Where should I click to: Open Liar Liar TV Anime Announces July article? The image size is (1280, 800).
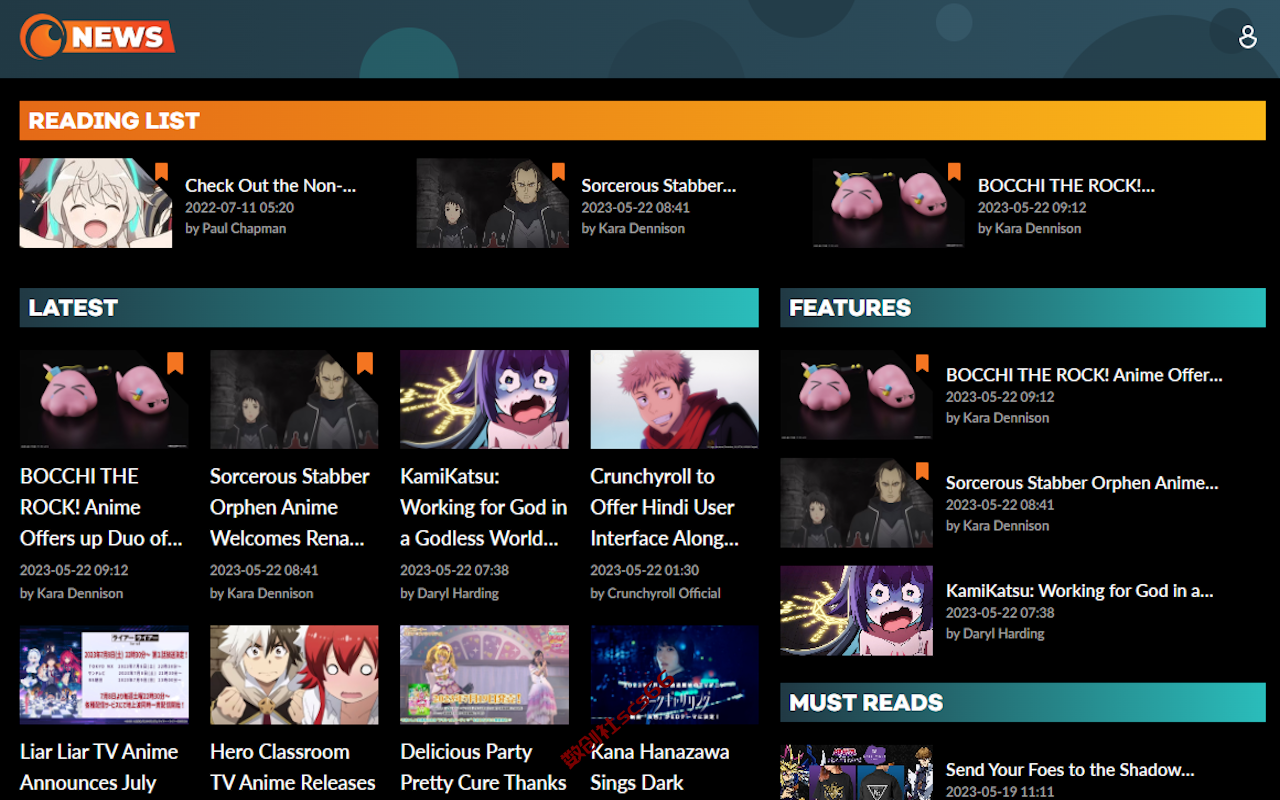pyautogui.click(x=99, y=767)
